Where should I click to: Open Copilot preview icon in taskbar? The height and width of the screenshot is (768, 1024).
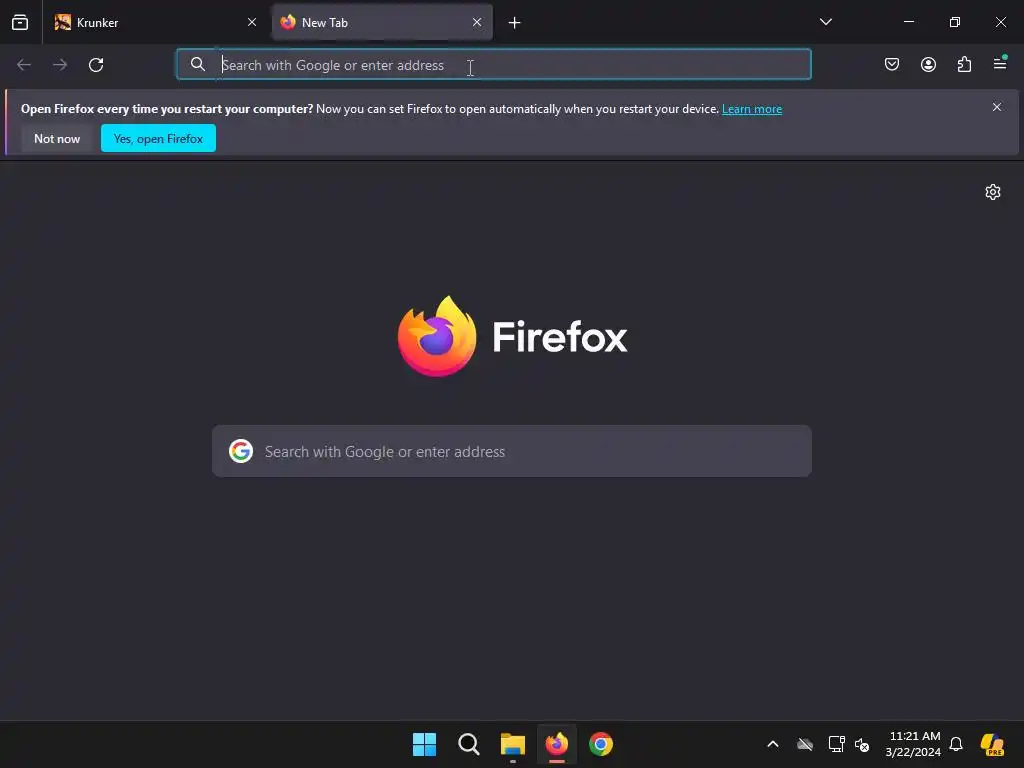993,744
